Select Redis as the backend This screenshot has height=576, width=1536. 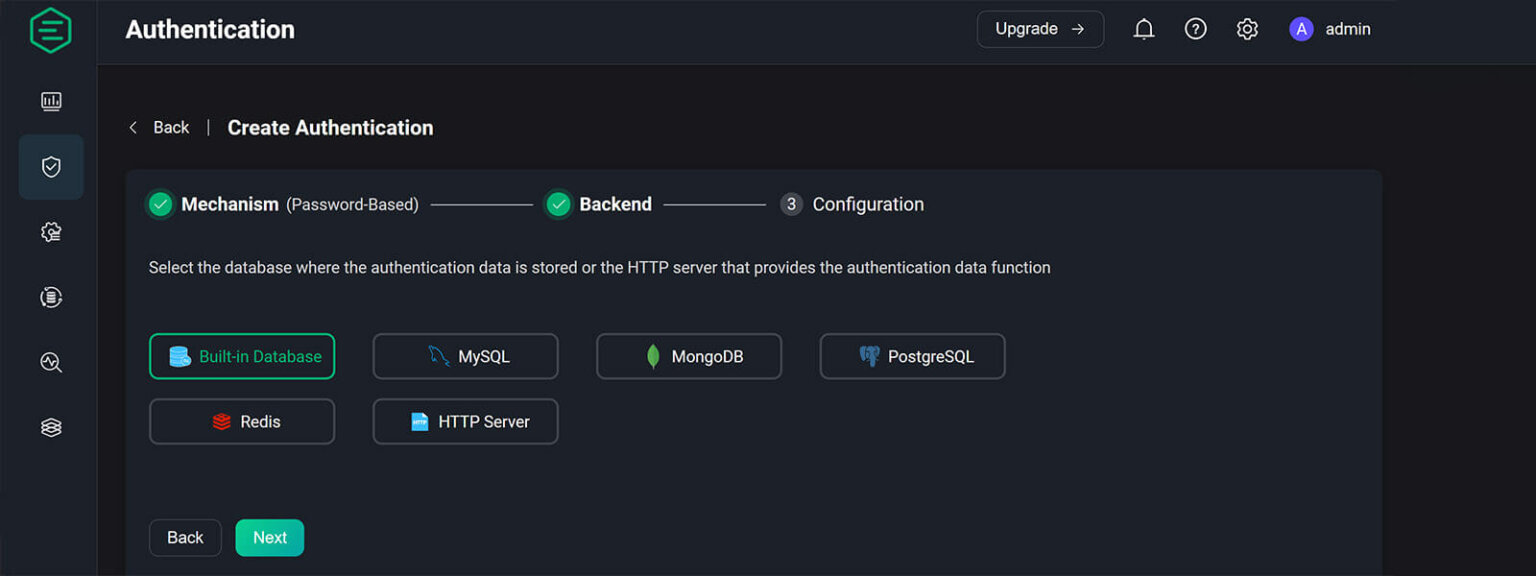tap(242, 421)
